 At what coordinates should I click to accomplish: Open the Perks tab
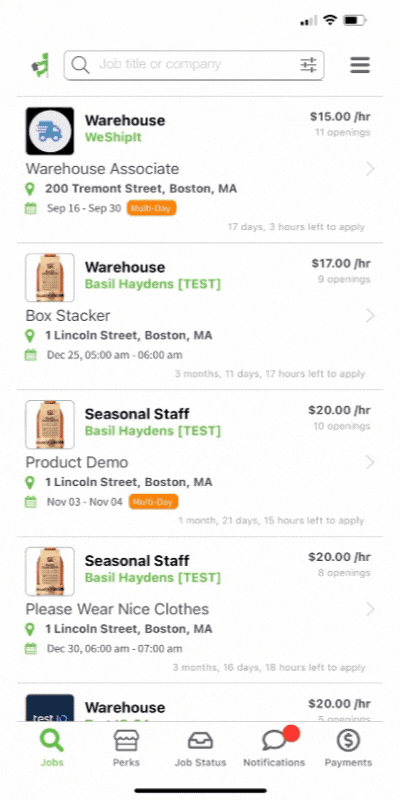click(x=126, y=748)
